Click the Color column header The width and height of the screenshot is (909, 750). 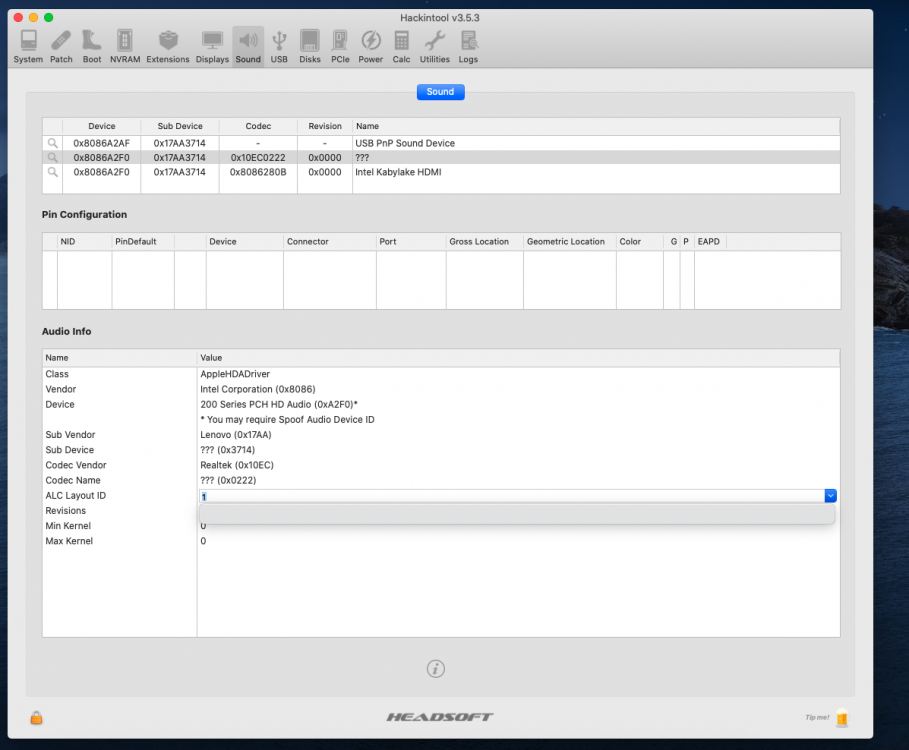[639, 241]
